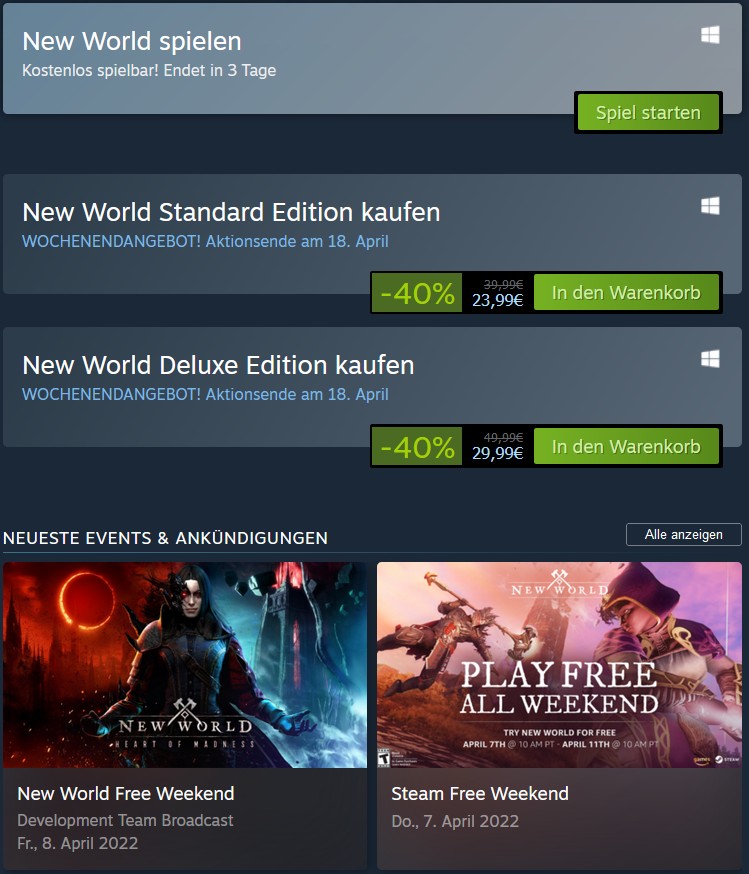Open Heart of Madness event thumbnail
The image size is (749, 874).
click(x=185, y=664)
